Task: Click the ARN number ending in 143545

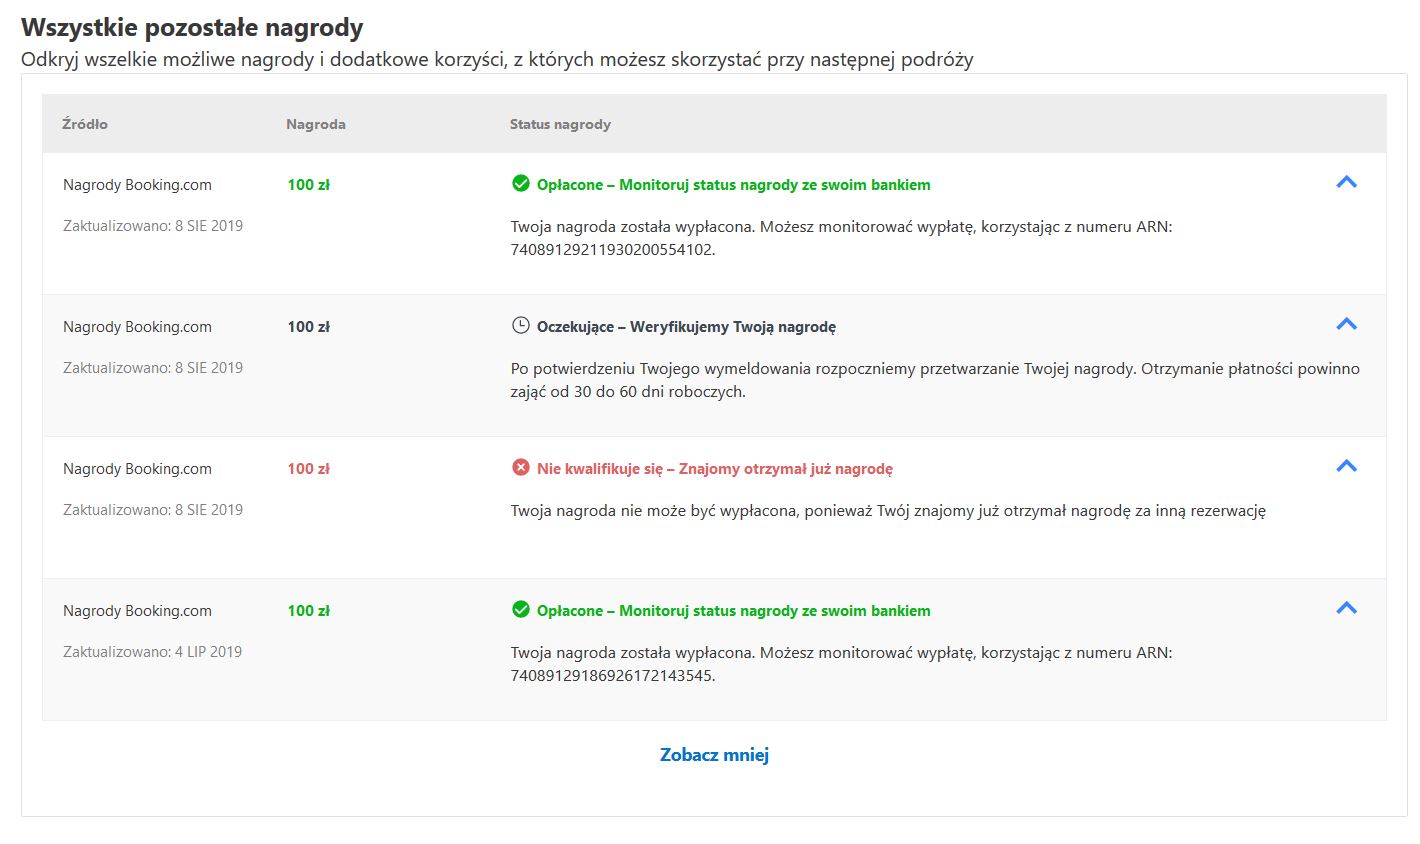Action: [613, 676]
